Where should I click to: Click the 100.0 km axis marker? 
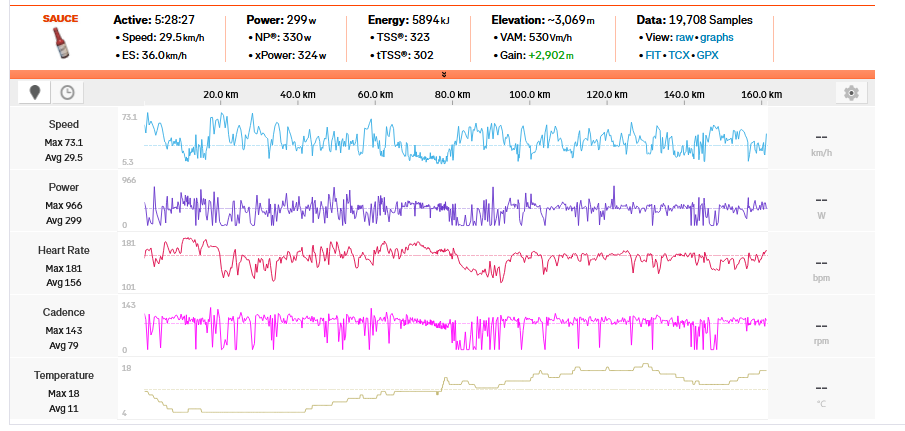(x=529, y=95)
